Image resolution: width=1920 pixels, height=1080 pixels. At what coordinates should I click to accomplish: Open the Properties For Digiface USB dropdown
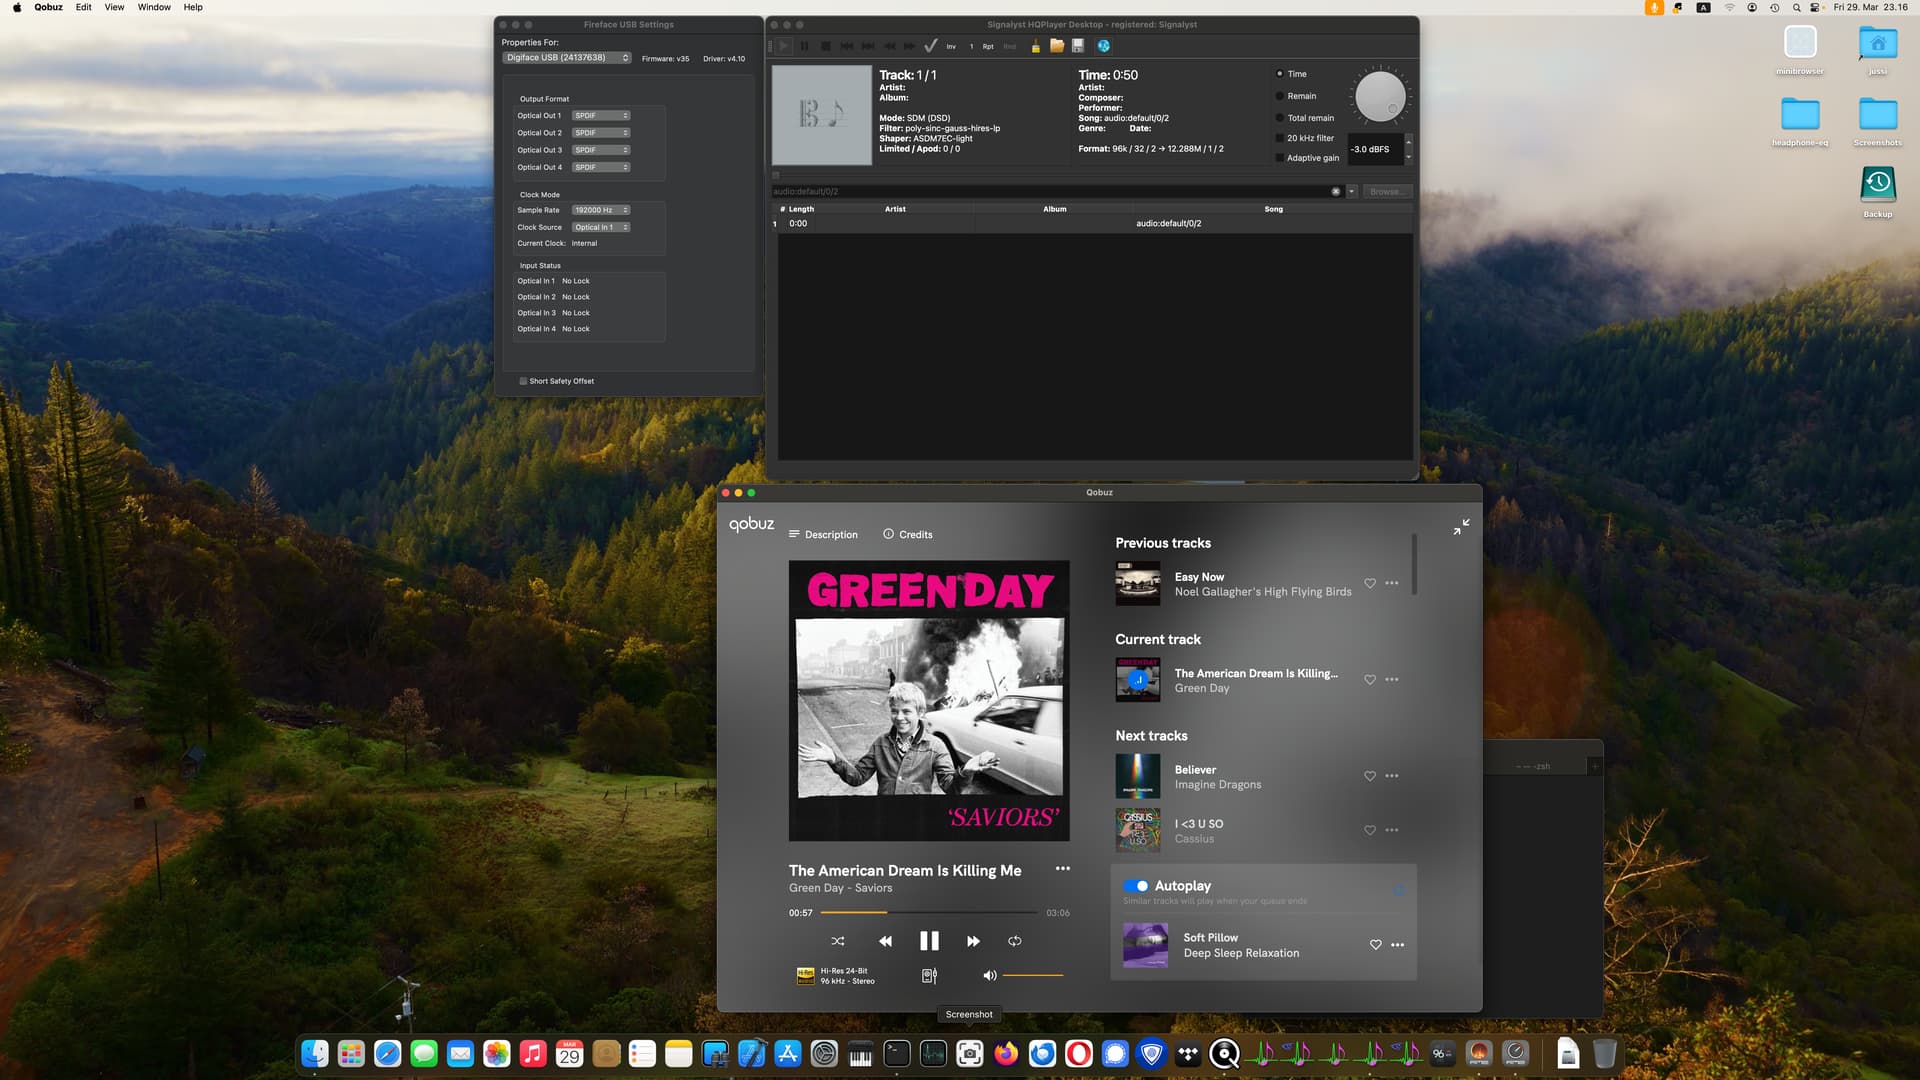click(567, 58)
